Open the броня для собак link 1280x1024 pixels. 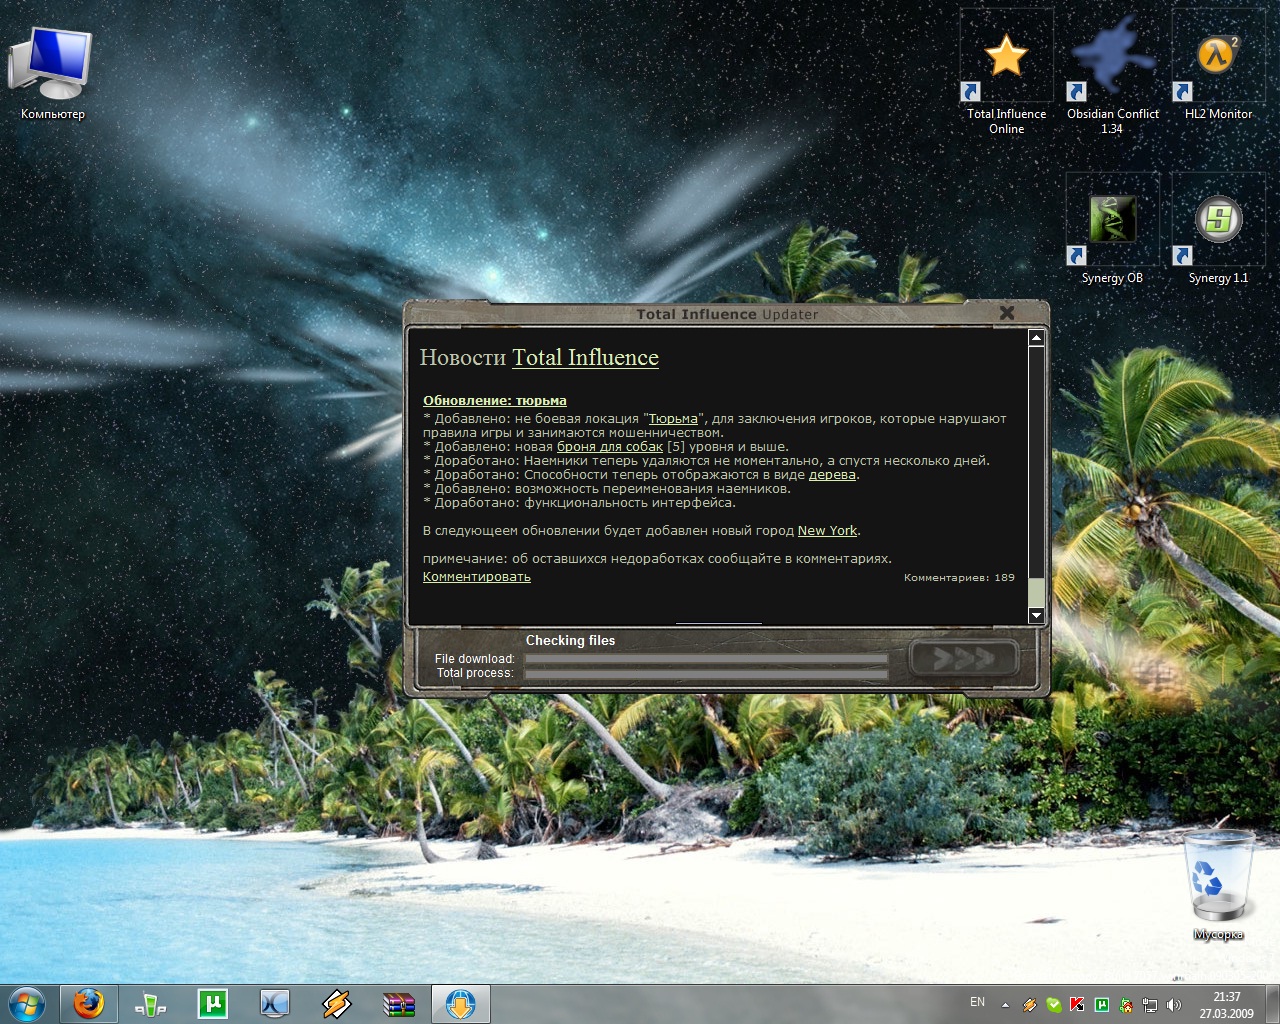click(x=610, y=447)
